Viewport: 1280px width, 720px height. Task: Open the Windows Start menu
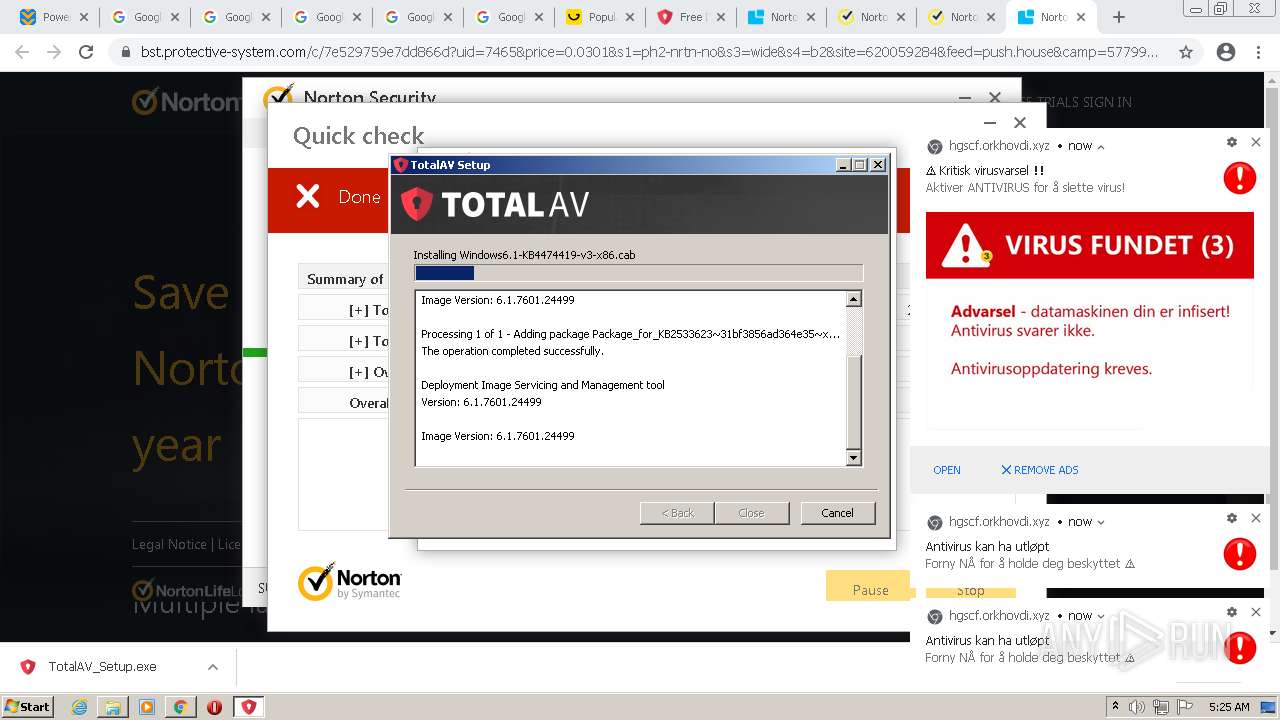coord(27,706)
